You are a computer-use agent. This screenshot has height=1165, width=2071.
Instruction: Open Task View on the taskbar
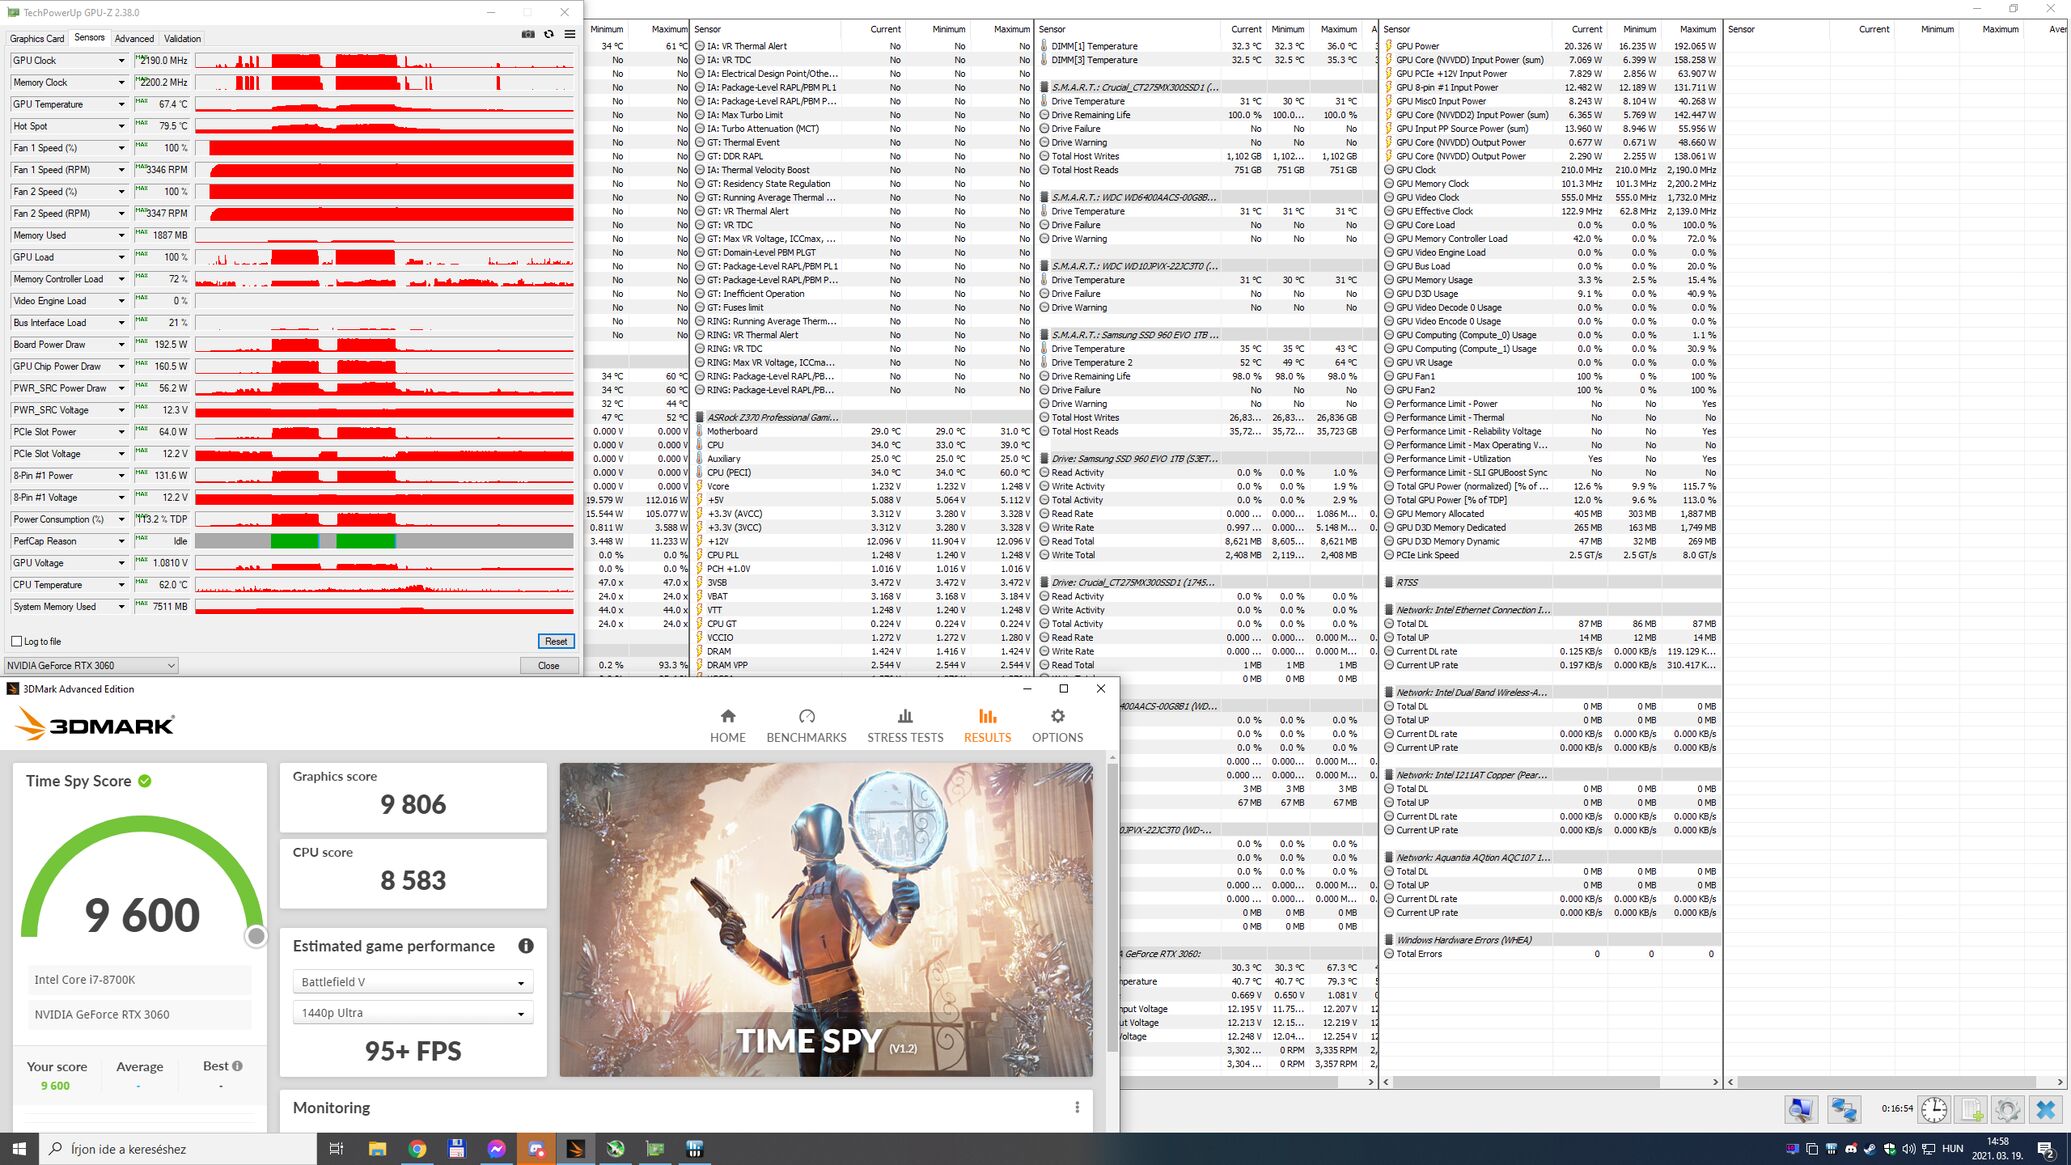336,1149
